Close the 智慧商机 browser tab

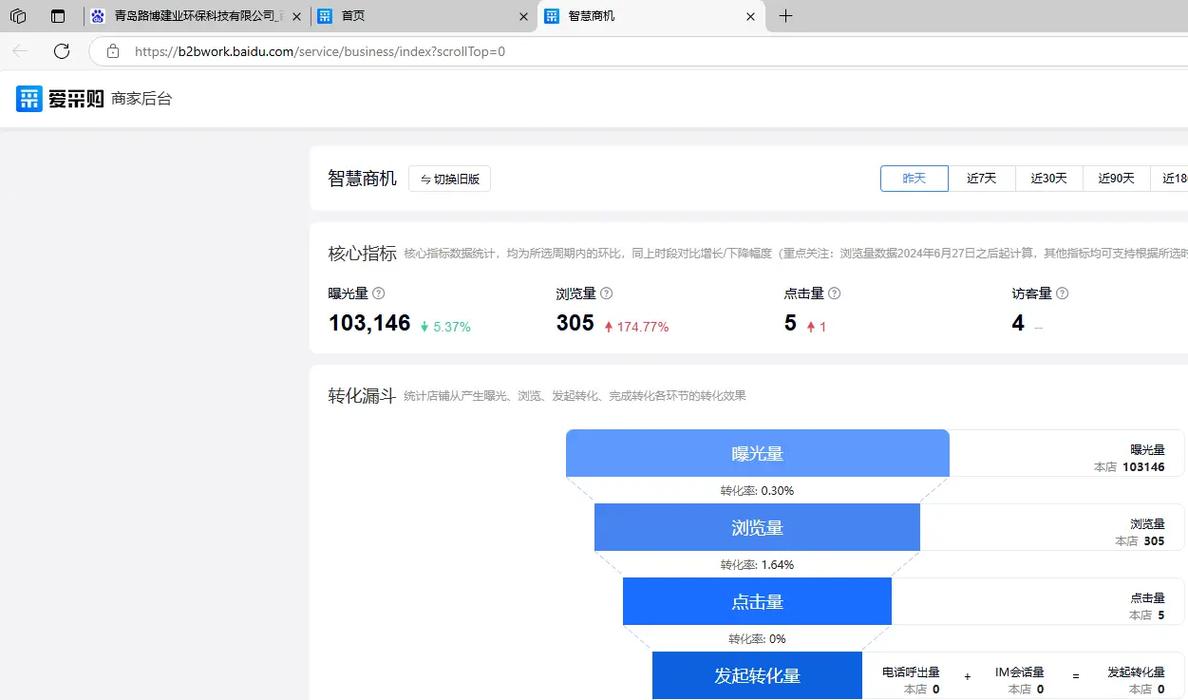[750, 16]
